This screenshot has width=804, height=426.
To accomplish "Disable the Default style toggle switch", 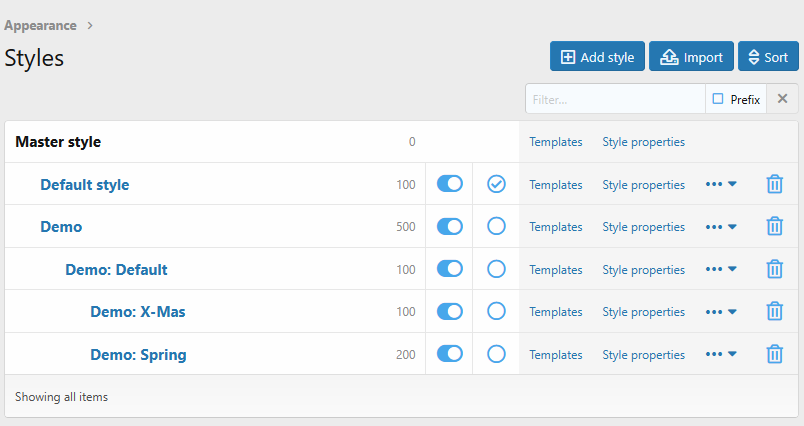I will pyautogui.click(x=450, y=184).
